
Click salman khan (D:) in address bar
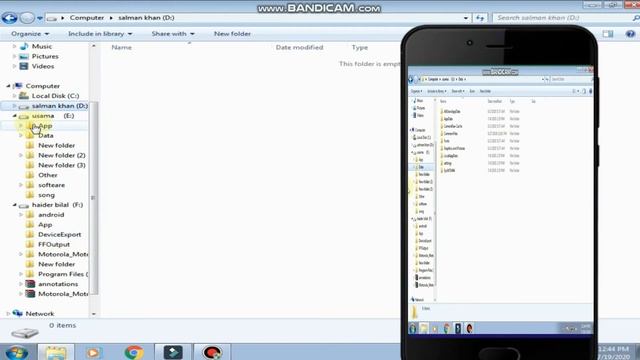click(146, 18)
